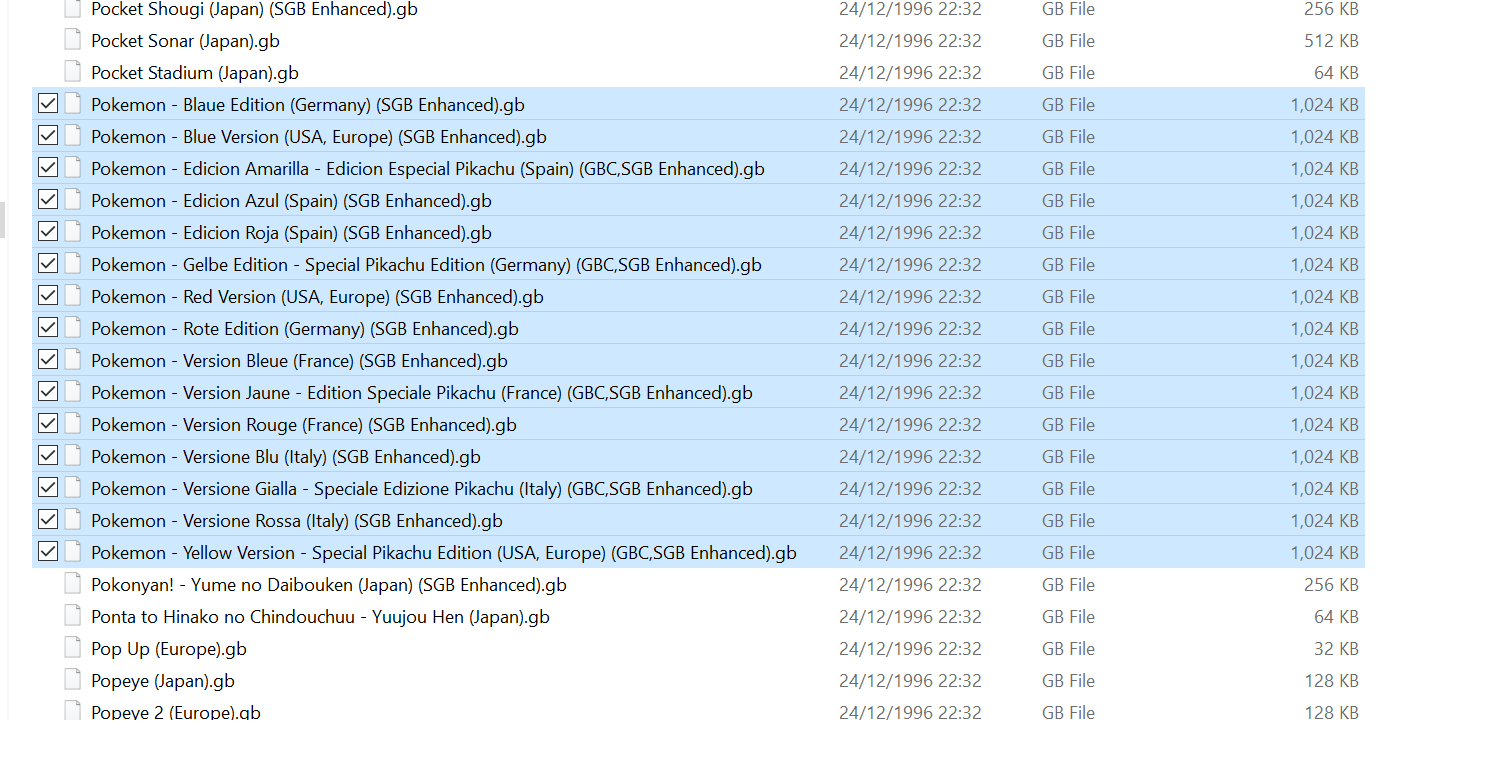Select file name Pokonyan! - Yume no Daibouken
This screenshot has width=1510, height=784.
point(329,585)
